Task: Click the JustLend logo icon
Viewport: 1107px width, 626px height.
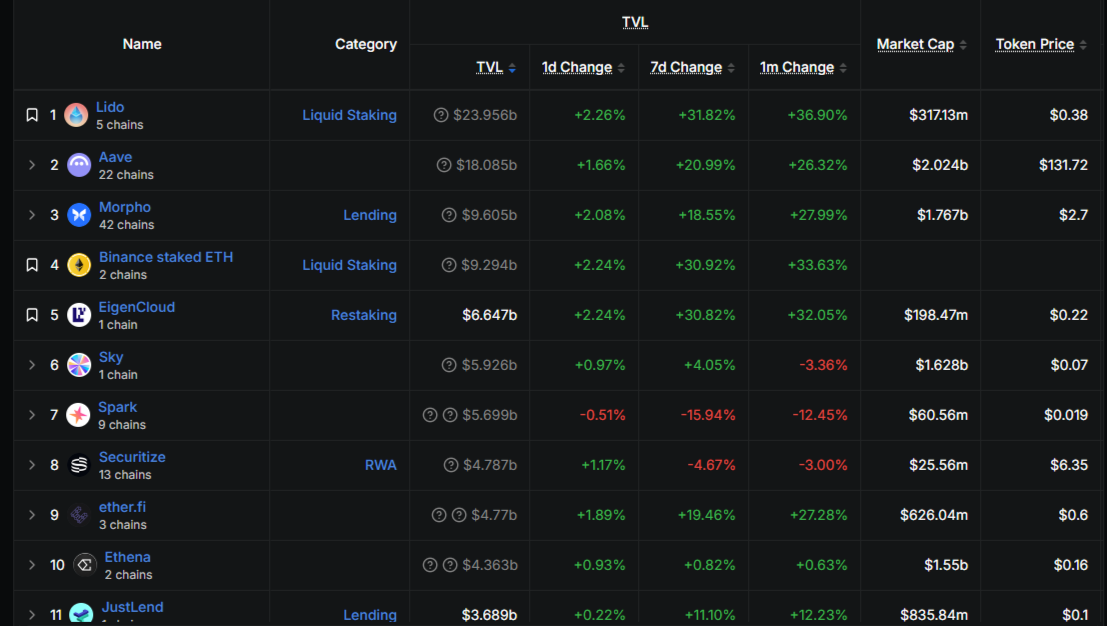Action: (81, 614)
